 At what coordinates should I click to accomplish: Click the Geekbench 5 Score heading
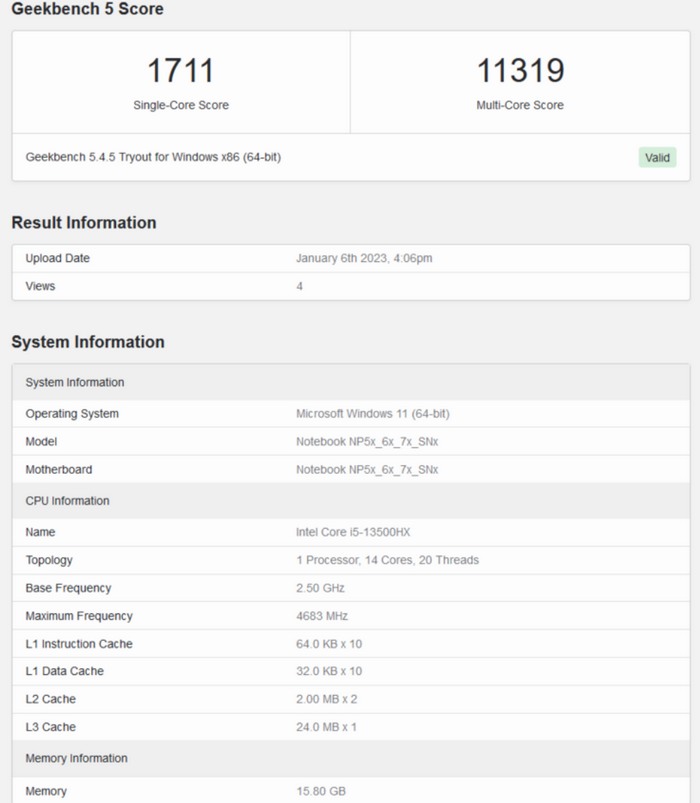click(x=87, y=9)
